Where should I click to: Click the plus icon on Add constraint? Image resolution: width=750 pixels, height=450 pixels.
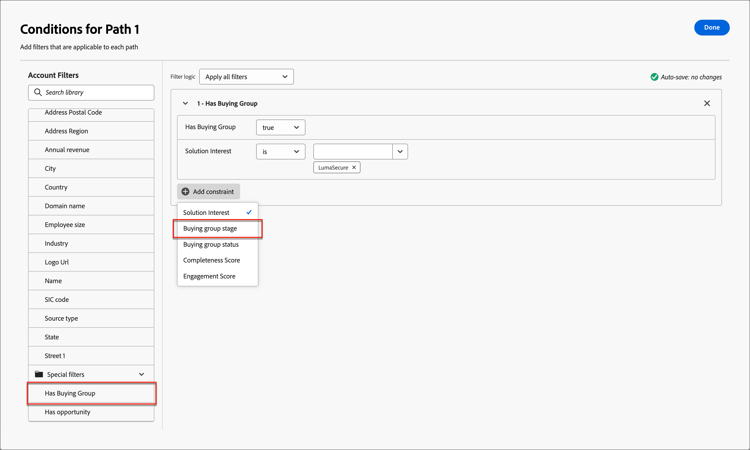pyautogui.click(x=185, y=191)
